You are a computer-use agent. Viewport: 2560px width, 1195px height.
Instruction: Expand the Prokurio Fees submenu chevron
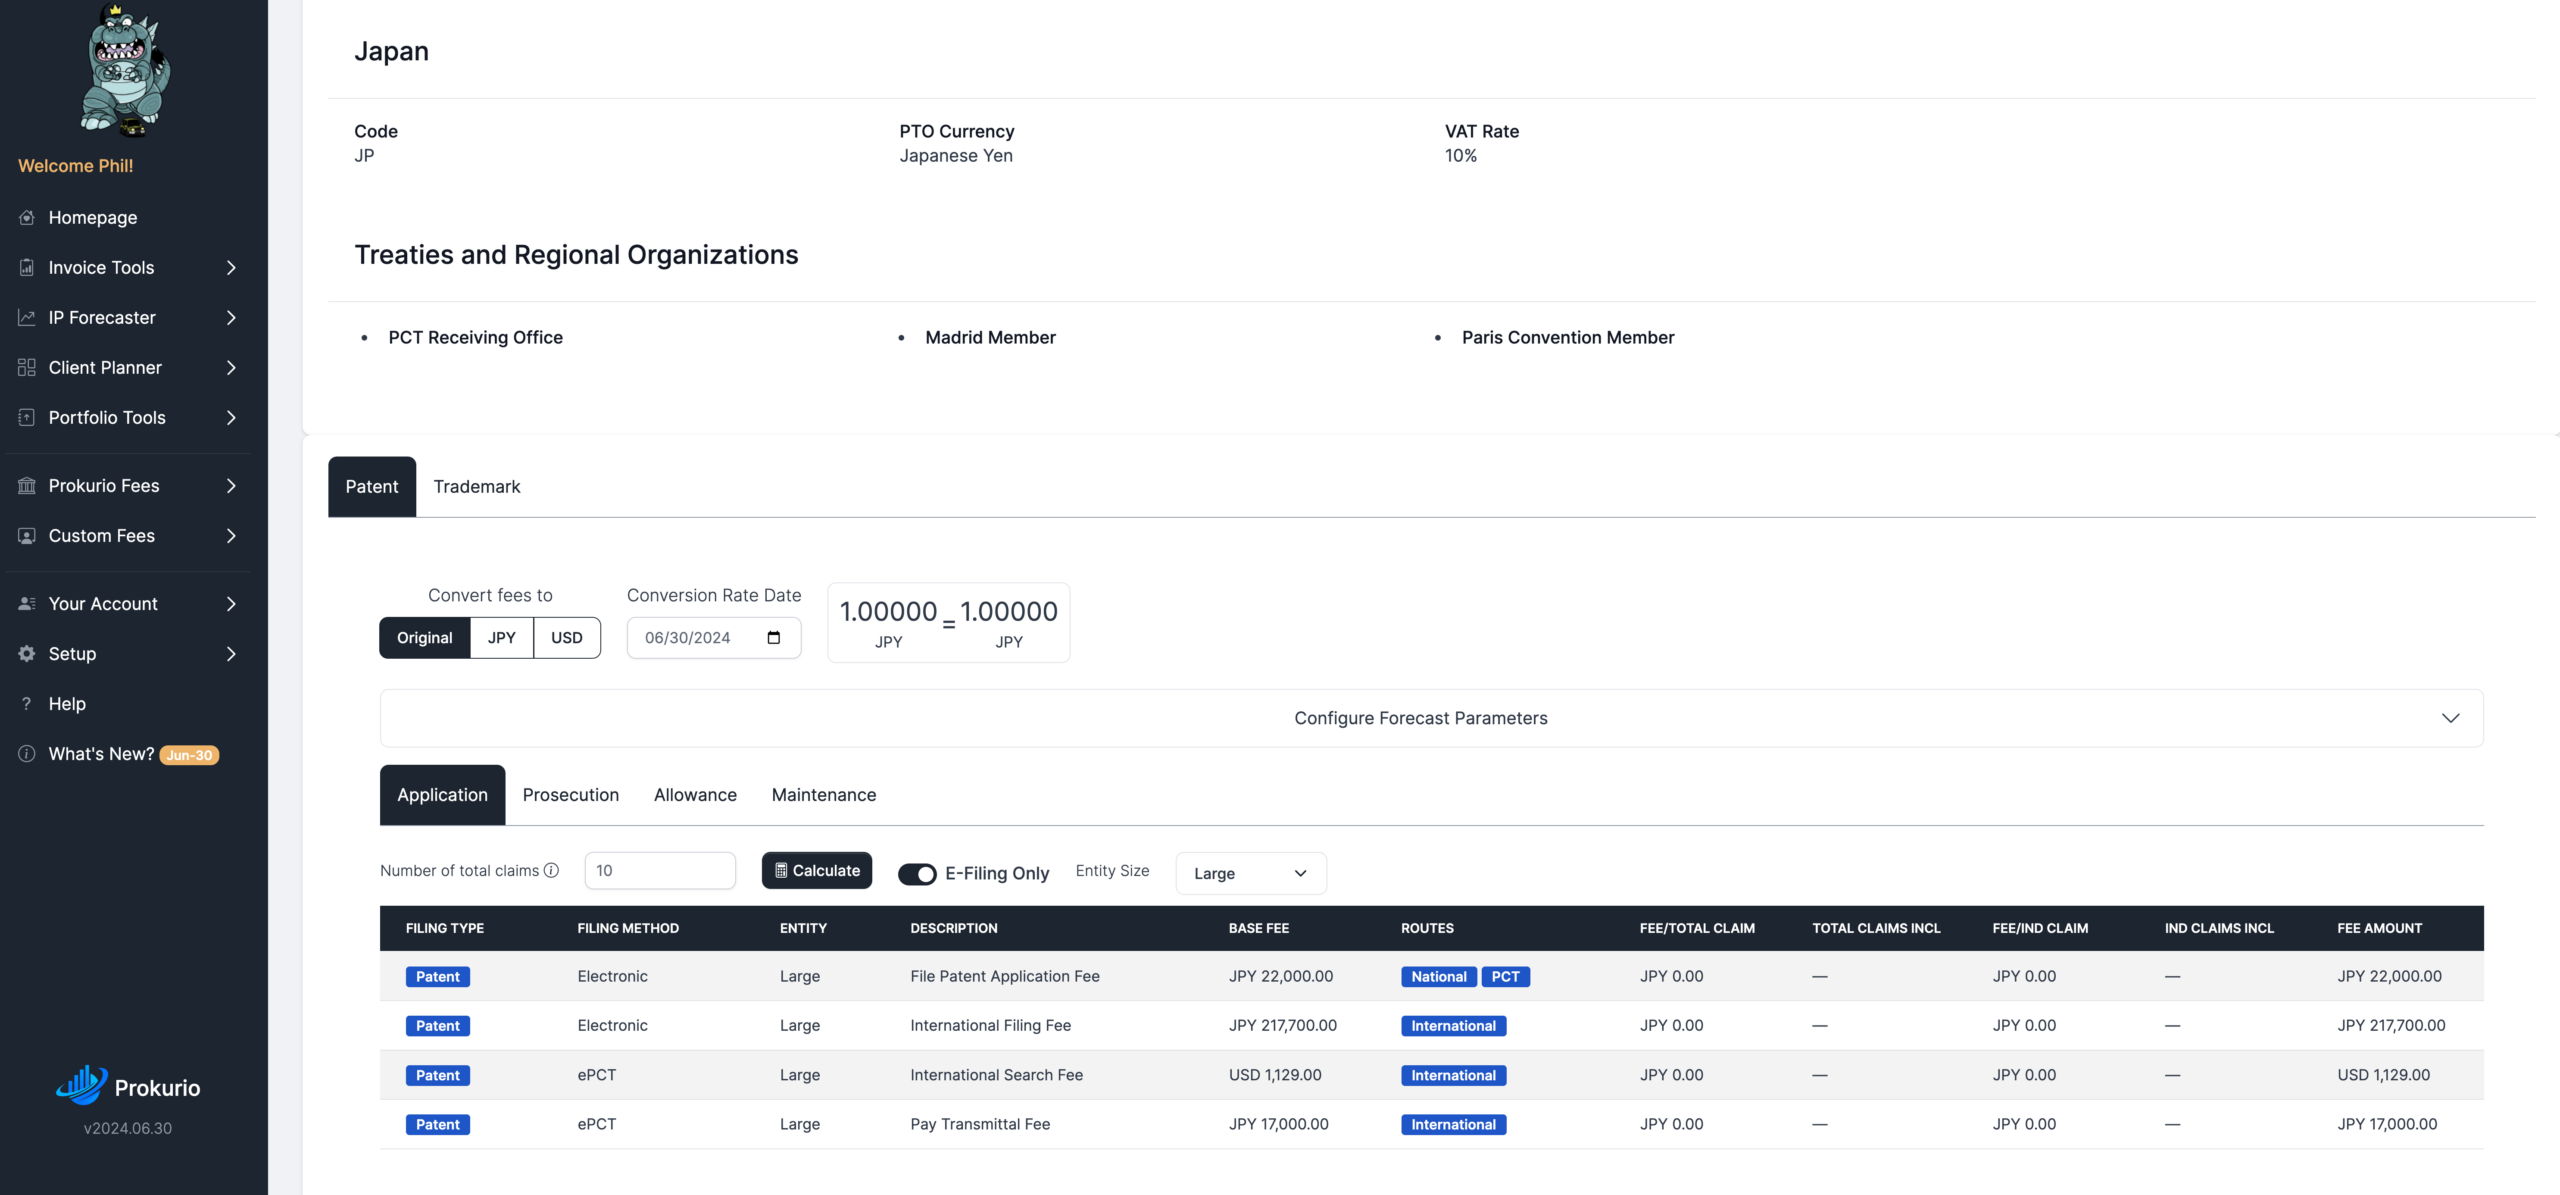[x=231, y=485]
